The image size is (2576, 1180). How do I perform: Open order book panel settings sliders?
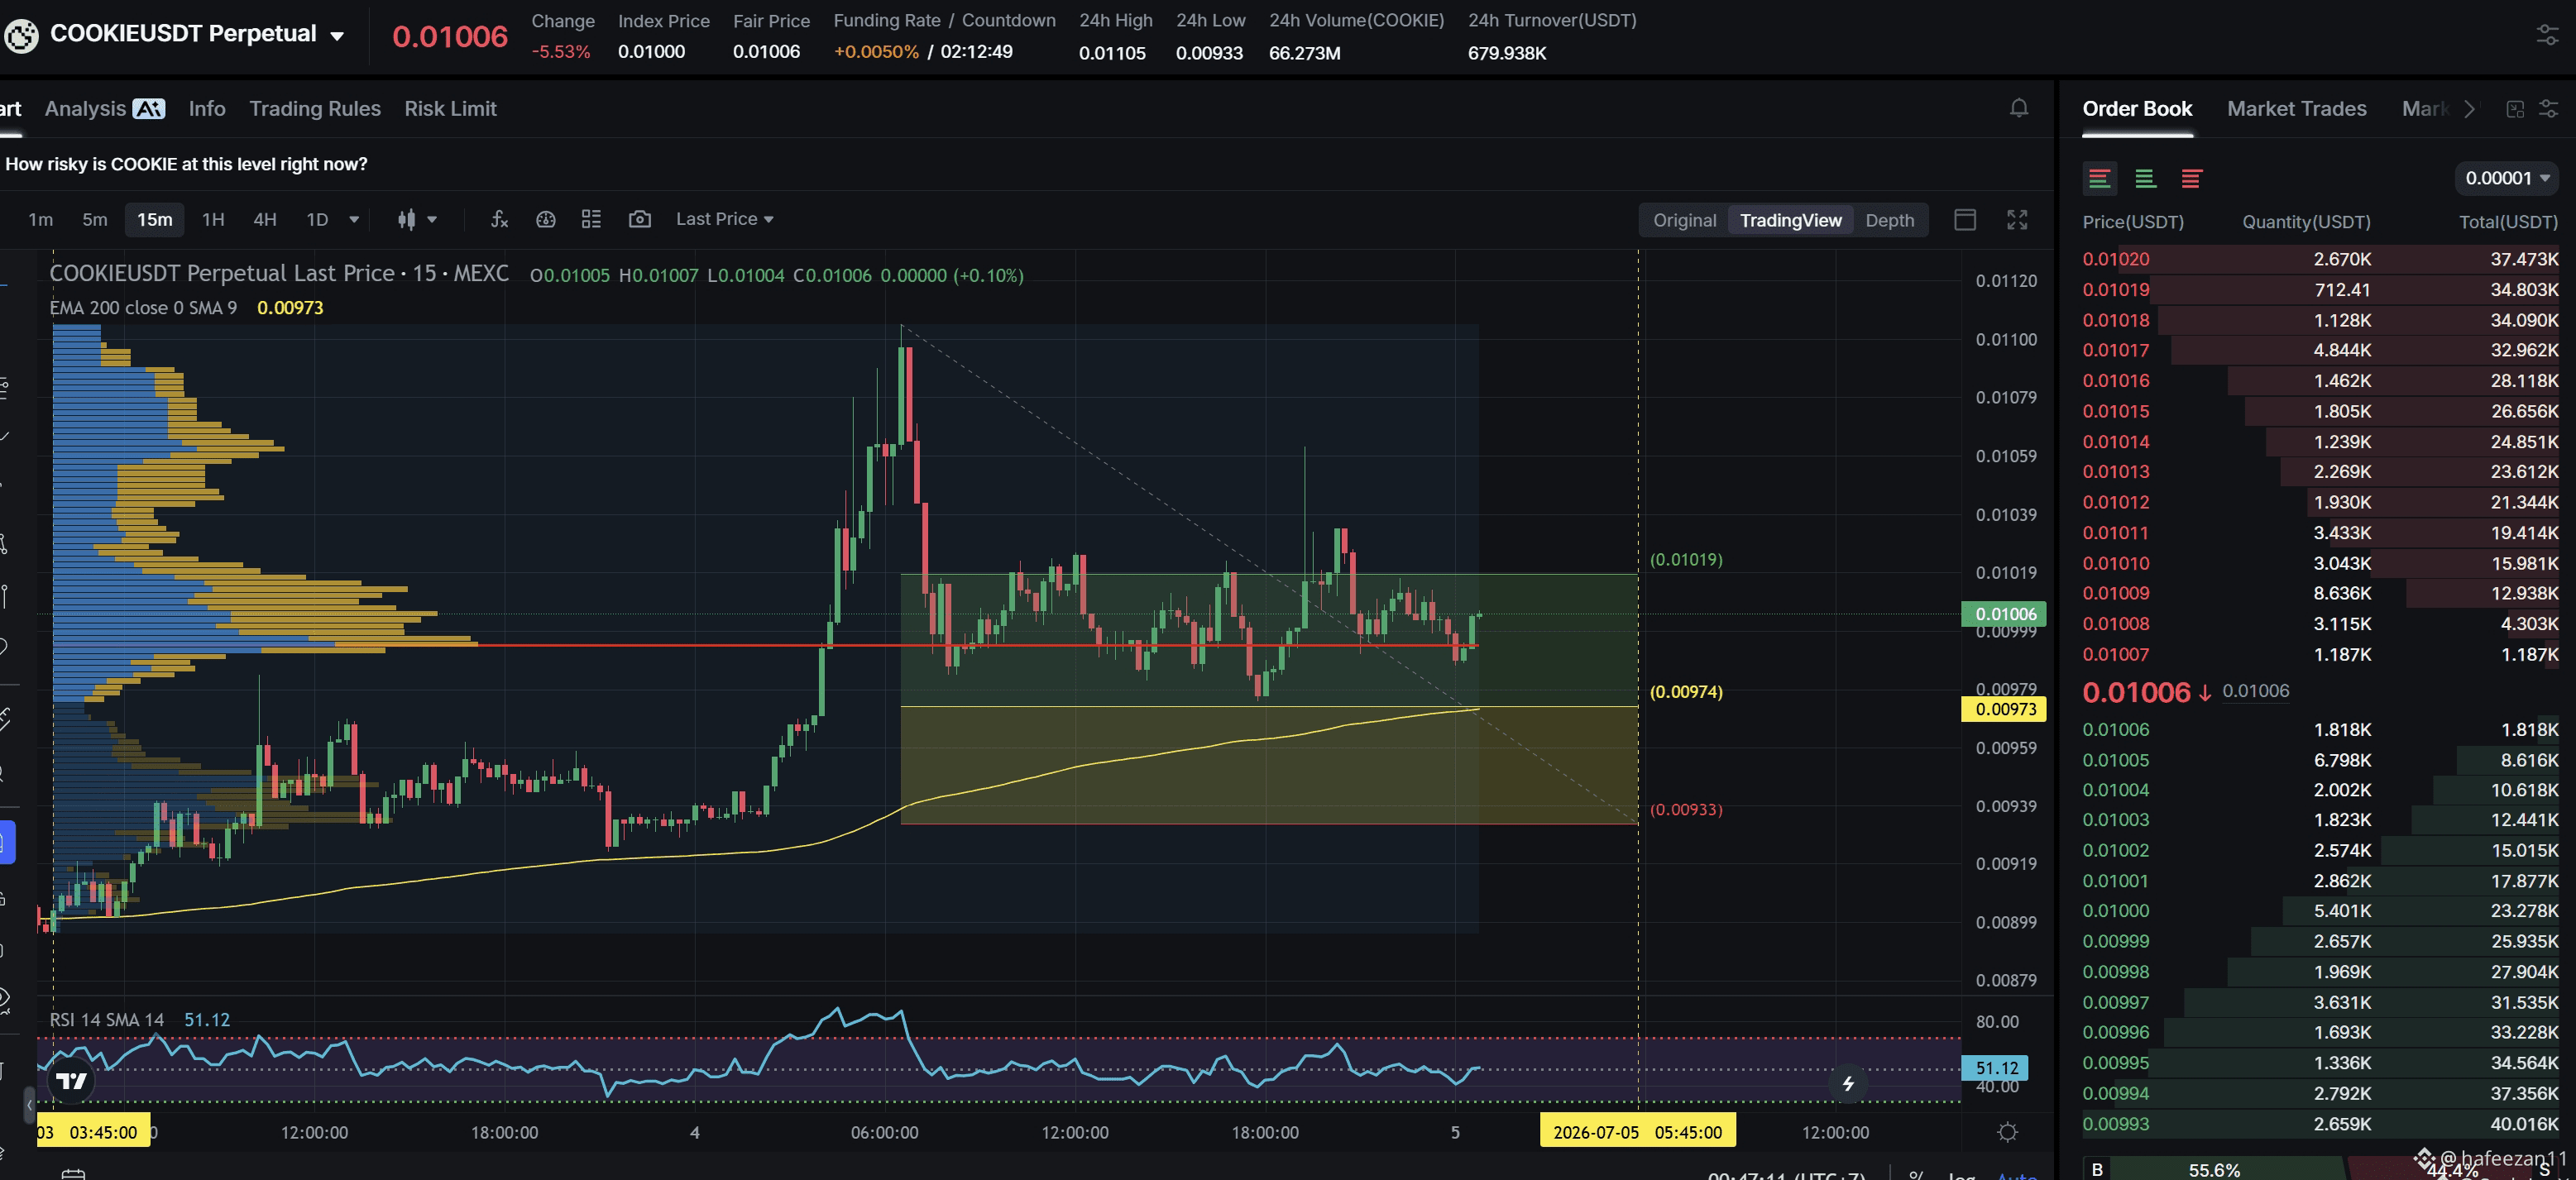pos(2548,109)
